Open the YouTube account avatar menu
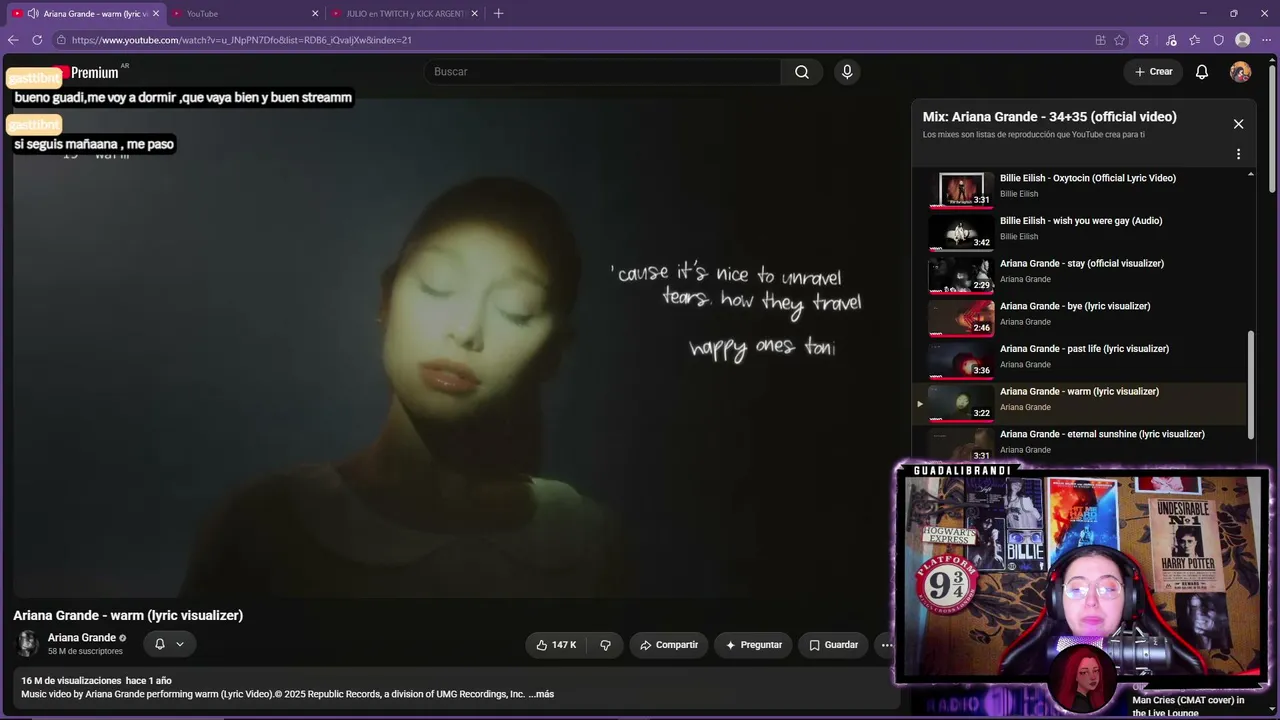The width and height of the screenshot is (1280, 720). 1240,72
